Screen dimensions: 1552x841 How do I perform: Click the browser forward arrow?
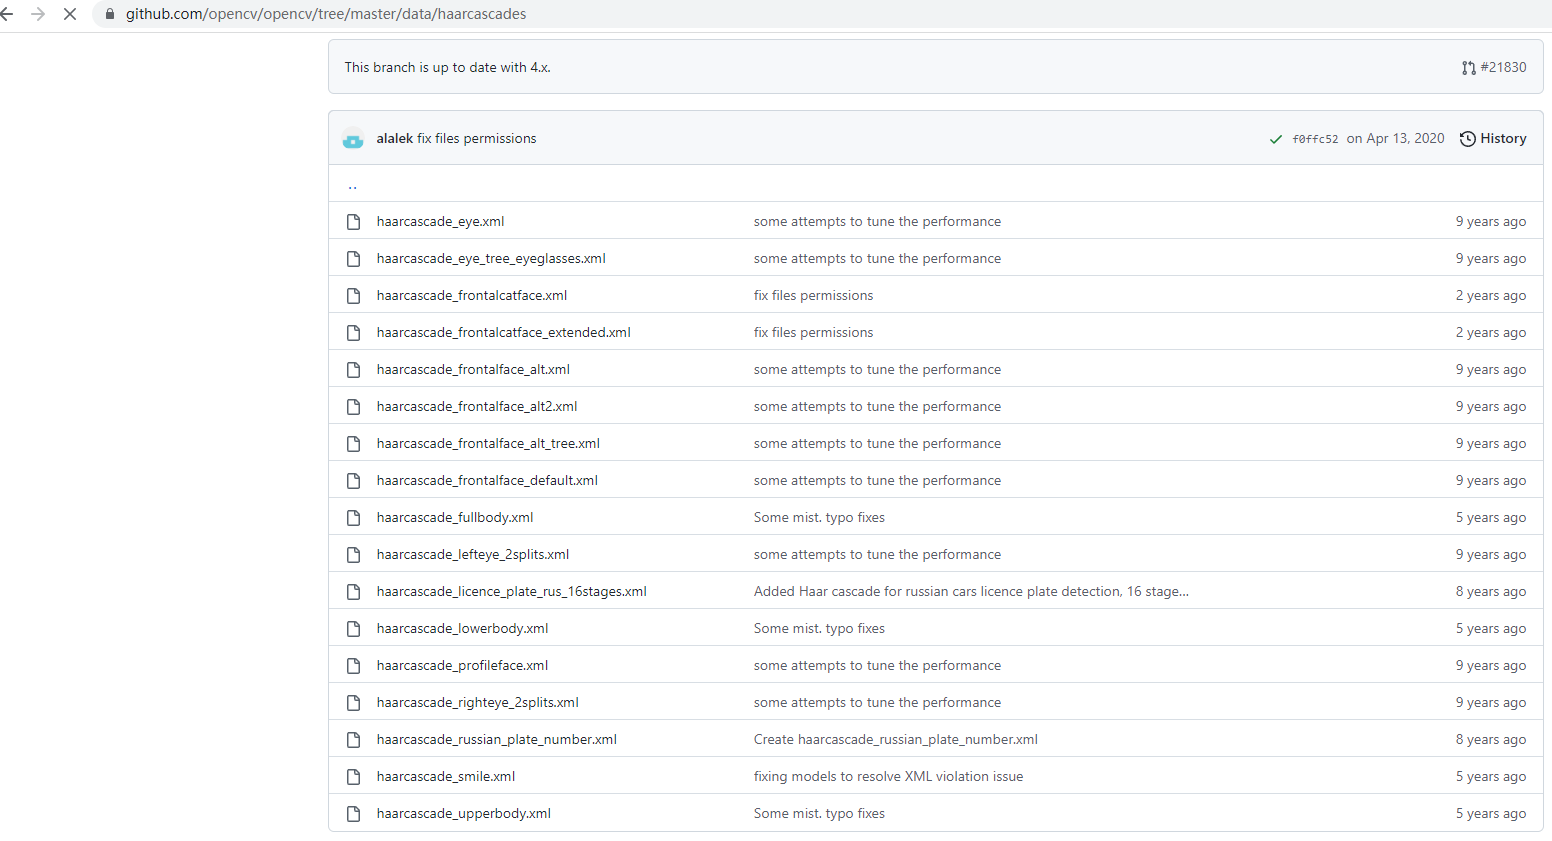[38, 14]
